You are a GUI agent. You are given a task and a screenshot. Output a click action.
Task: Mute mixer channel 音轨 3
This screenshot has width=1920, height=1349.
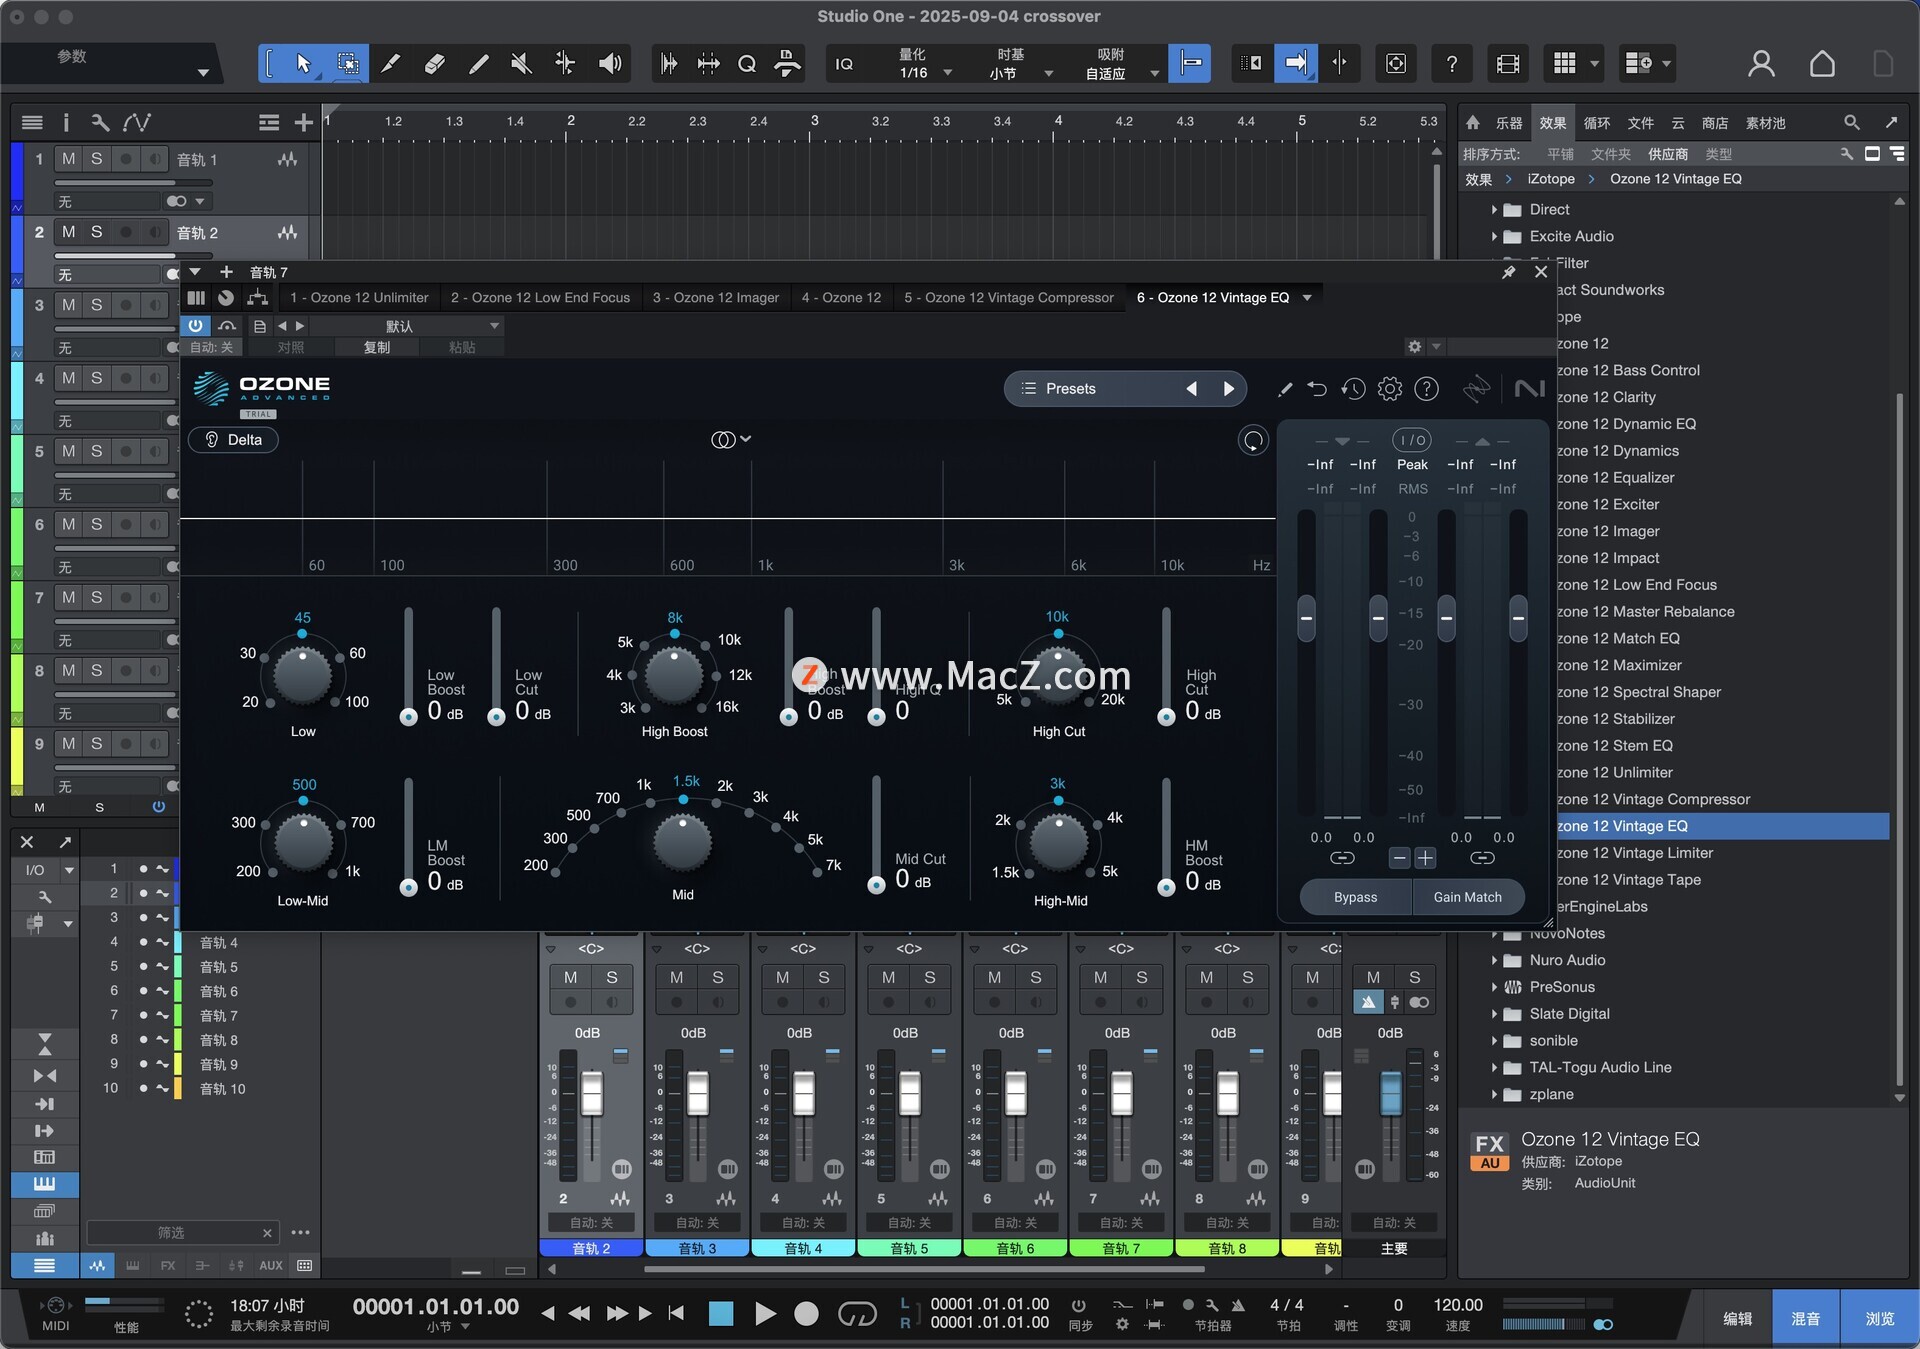[x=677, y=977]
